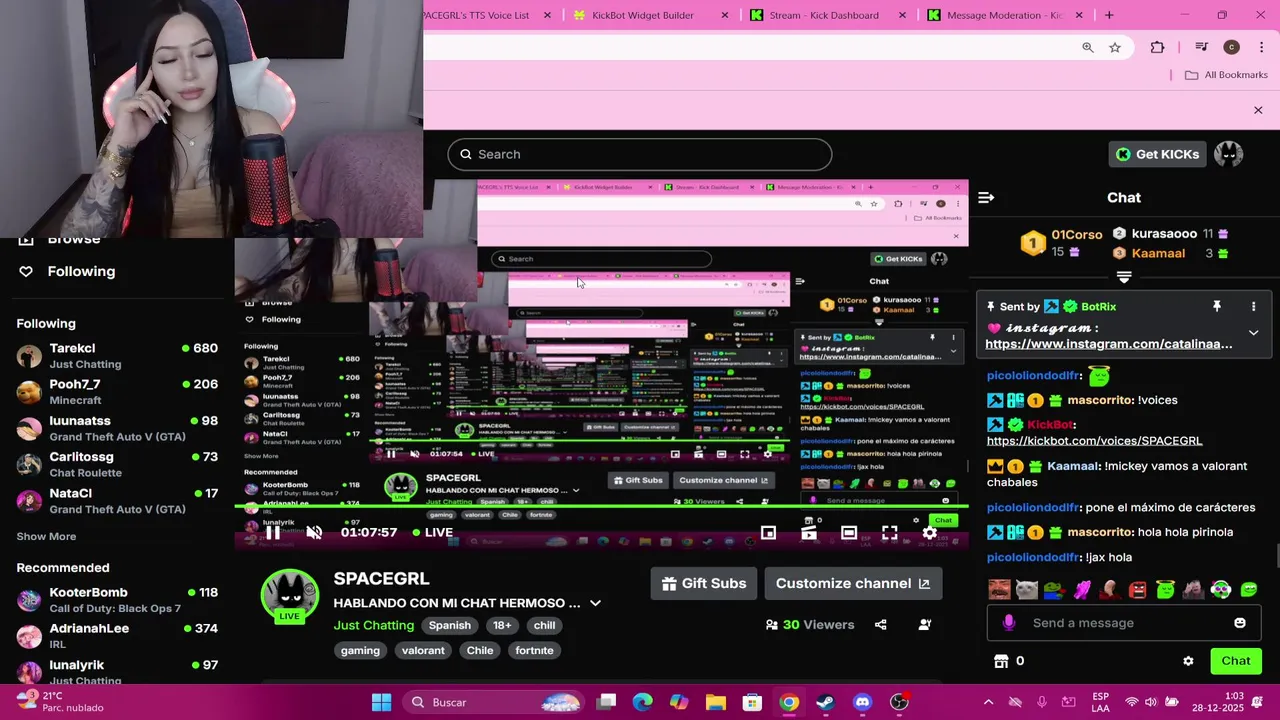Open File Explorer from the taskbar

715,702
